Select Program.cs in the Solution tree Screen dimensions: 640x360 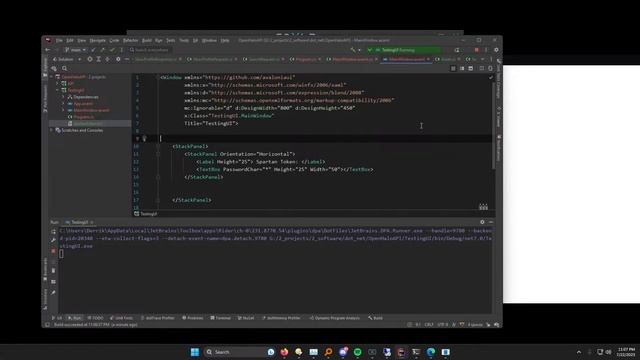pyautogui.click(x=81, y=117)
